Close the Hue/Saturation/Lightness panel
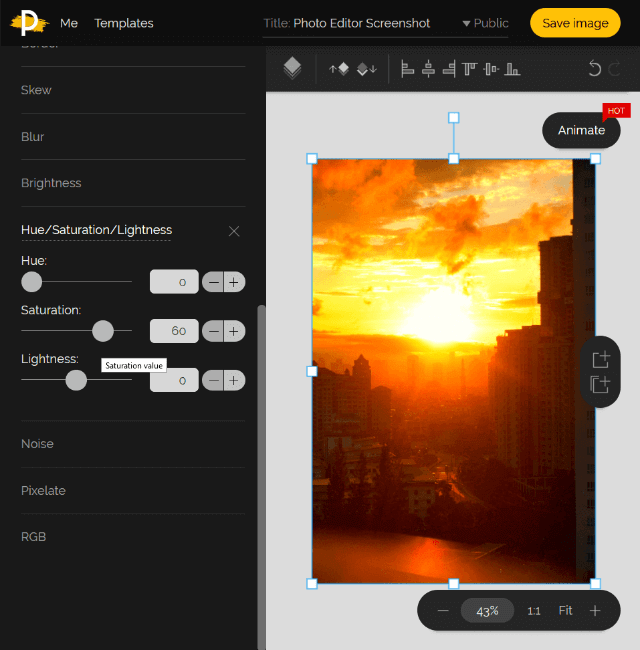 click(234, 231)
